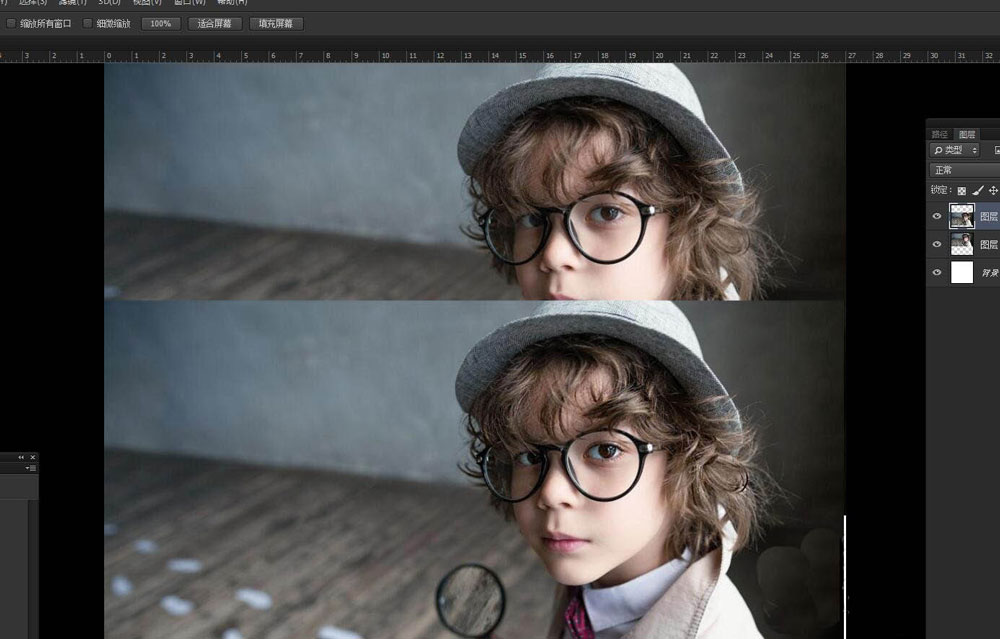Click the 100% zoom button
The image size is (1000, 639).
pos(161,24)
